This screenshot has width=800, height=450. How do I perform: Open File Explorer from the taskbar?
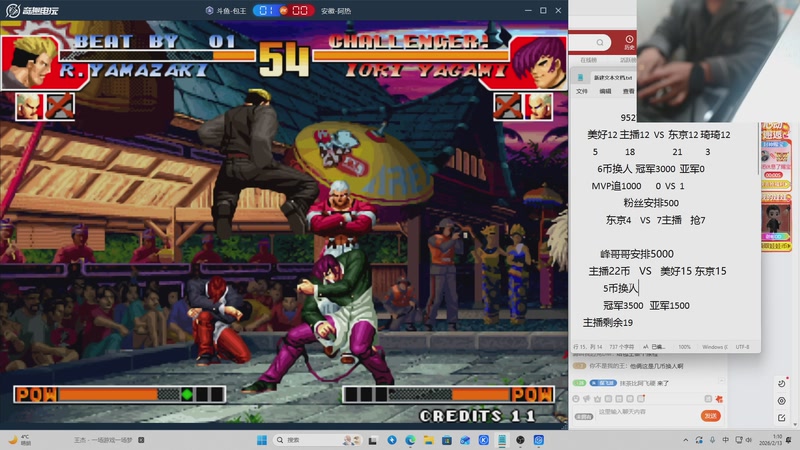click(429, 440)
